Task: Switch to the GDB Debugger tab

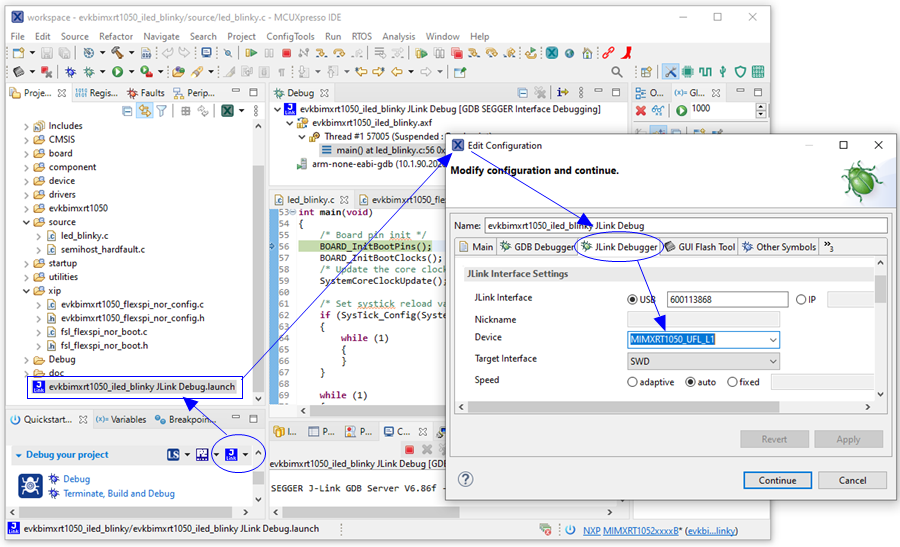Action: (x=537, y=247)
